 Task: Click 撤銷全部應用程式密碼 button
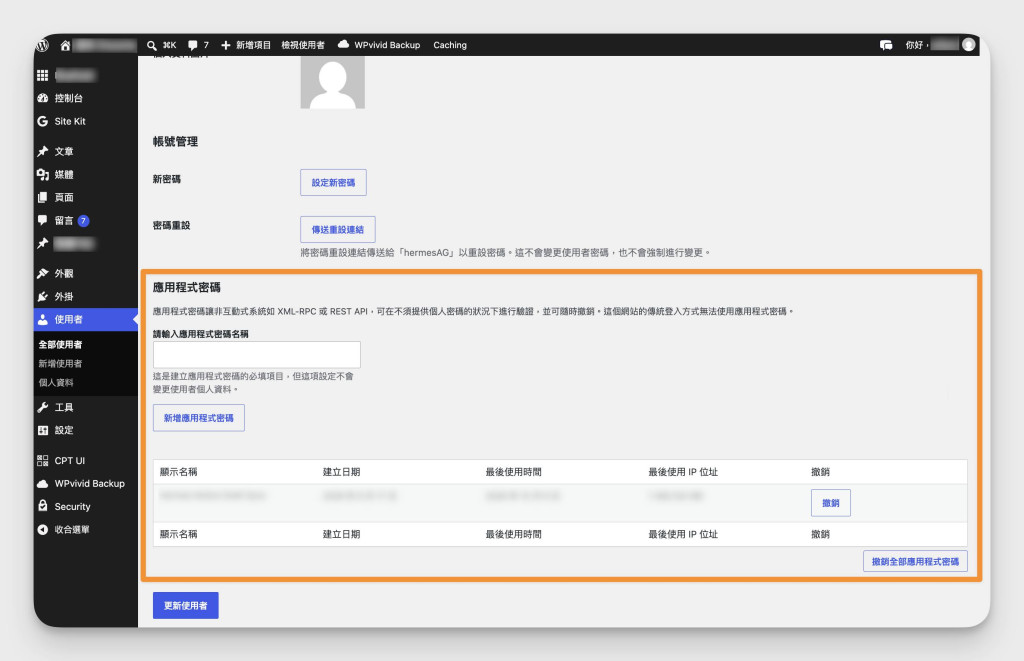pyautogui.click(x=915, y=561)
